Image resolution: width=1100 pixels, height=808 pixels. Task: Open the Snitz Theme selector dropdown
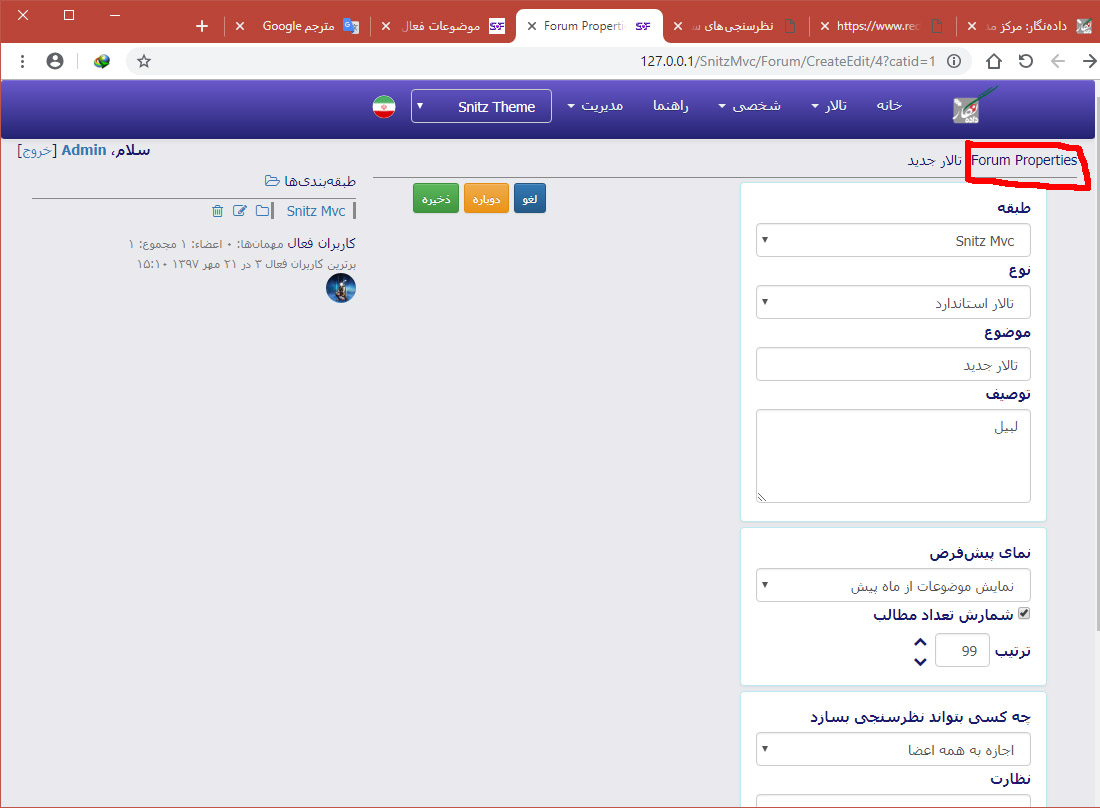481,107
